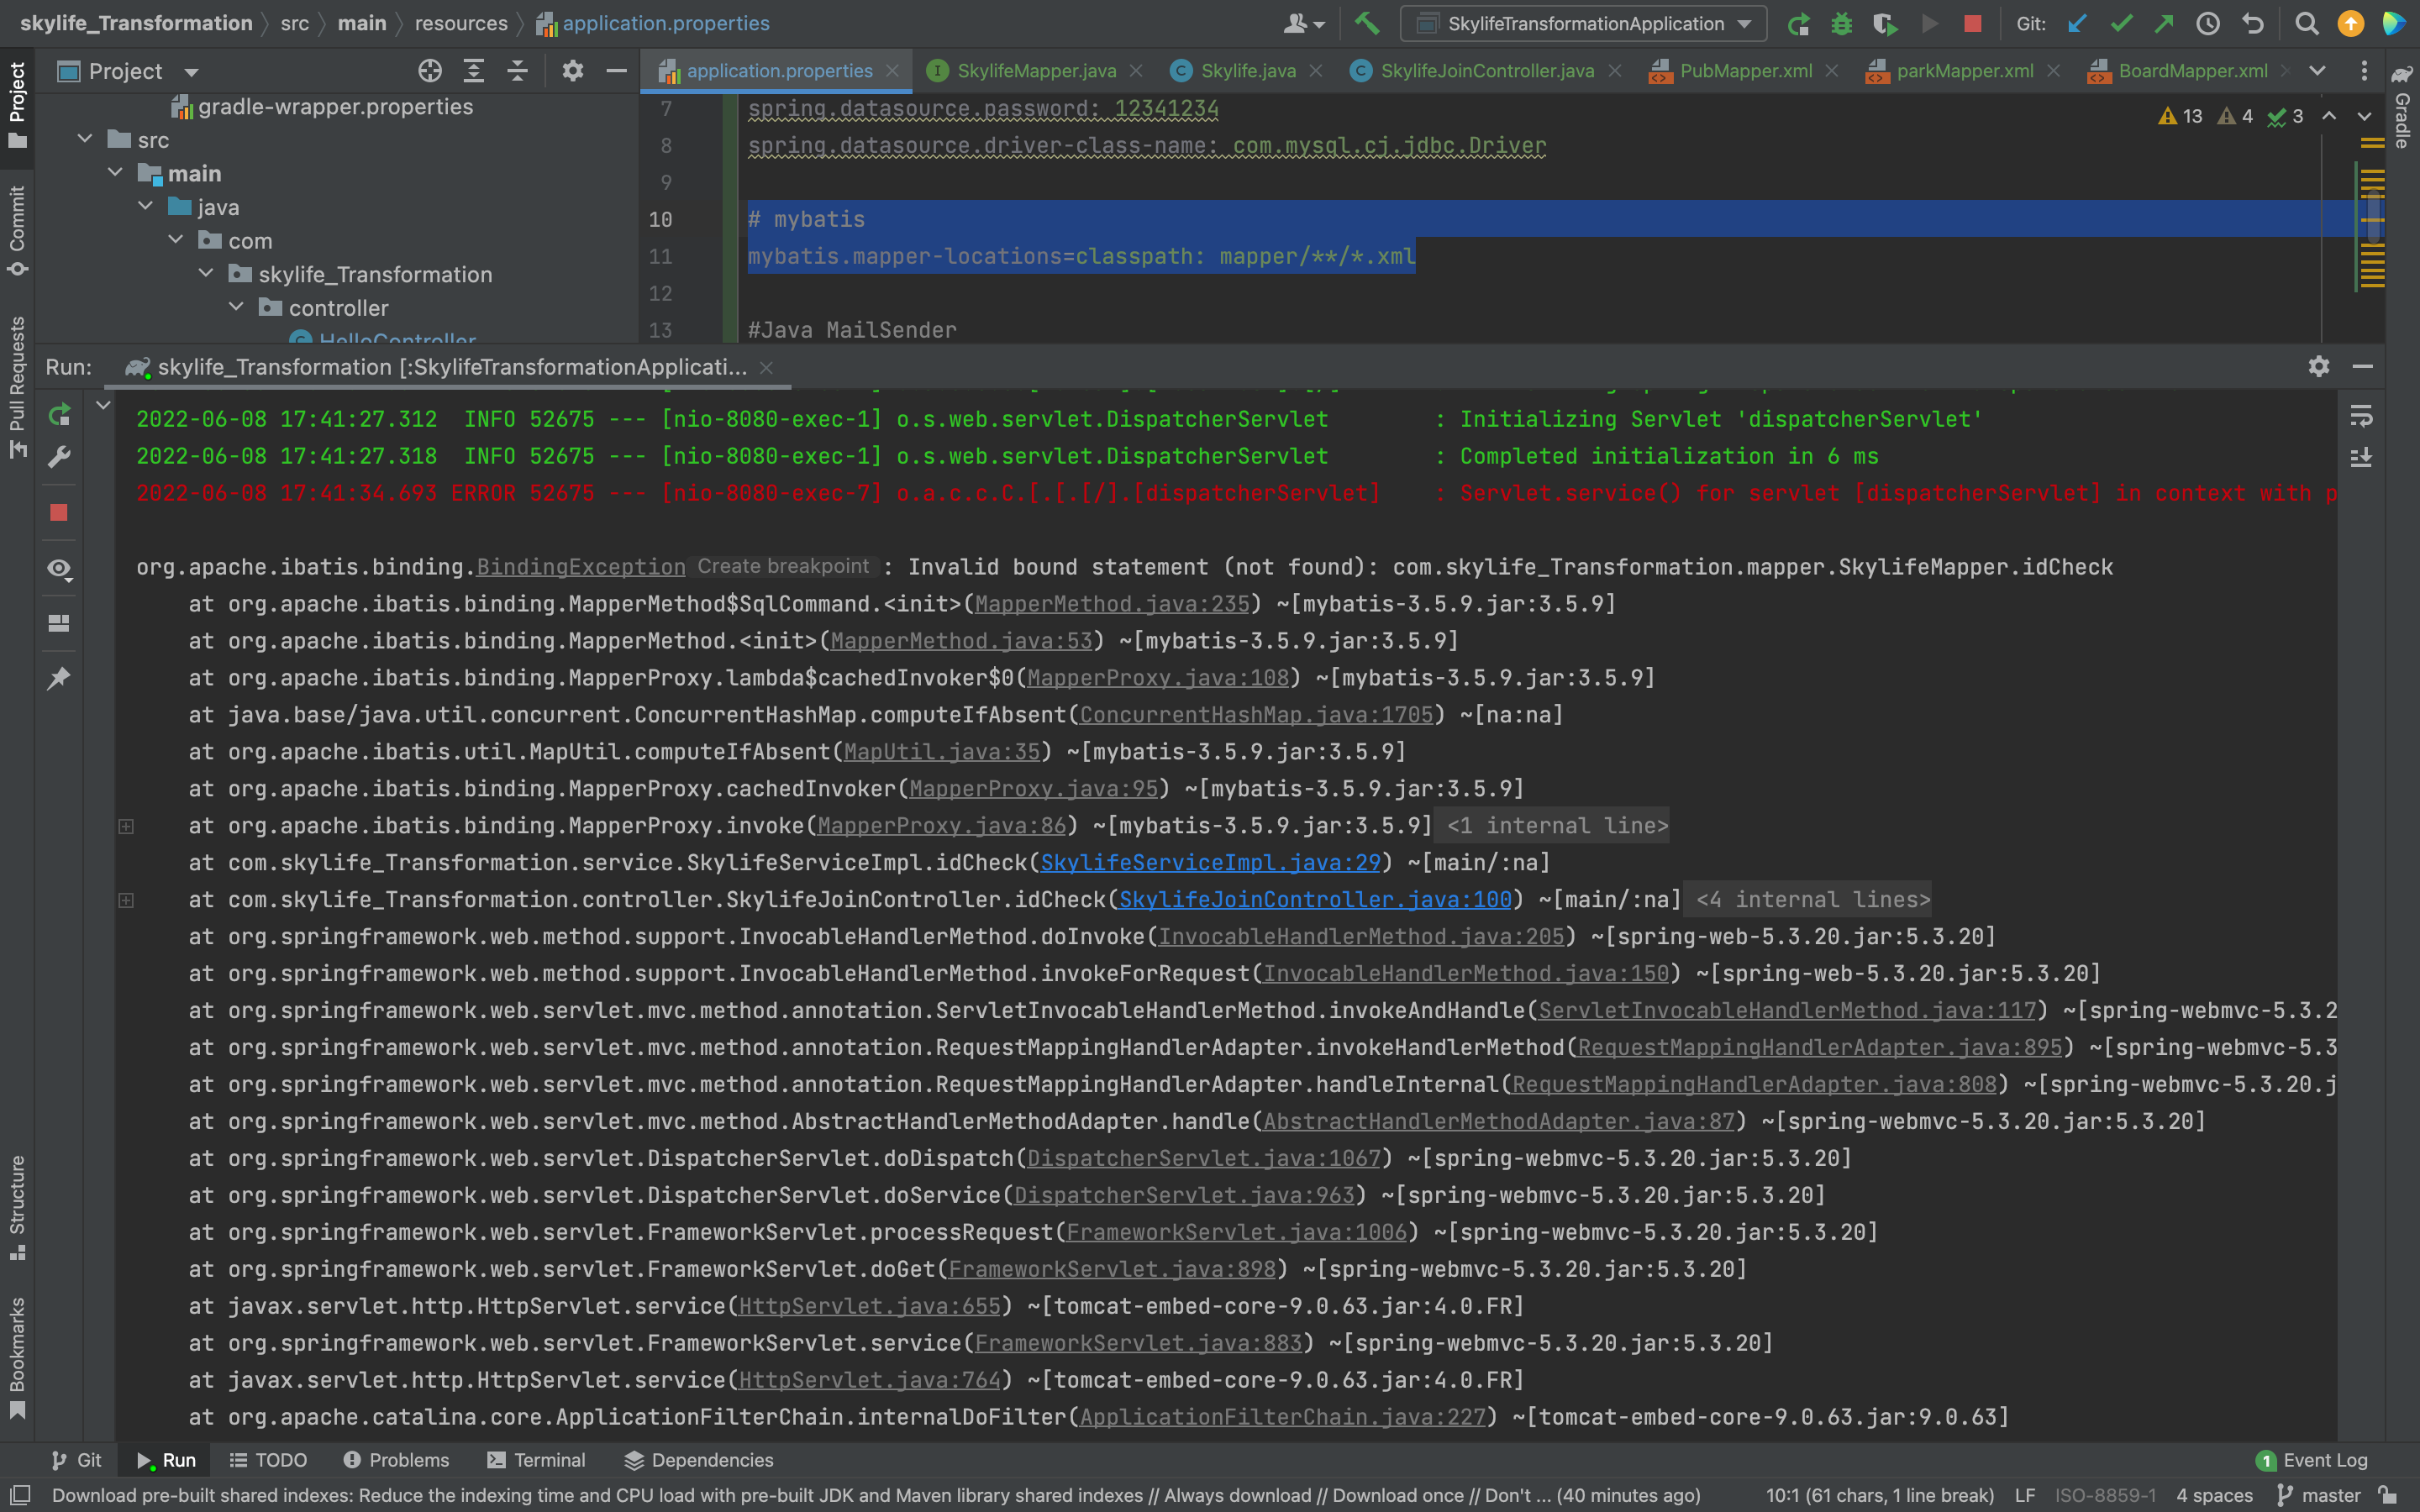Image resolution: width=2420 pixels, height=1512 pixels.
Task: Collapse the controller folder in tree
Action: click(237, 308)
